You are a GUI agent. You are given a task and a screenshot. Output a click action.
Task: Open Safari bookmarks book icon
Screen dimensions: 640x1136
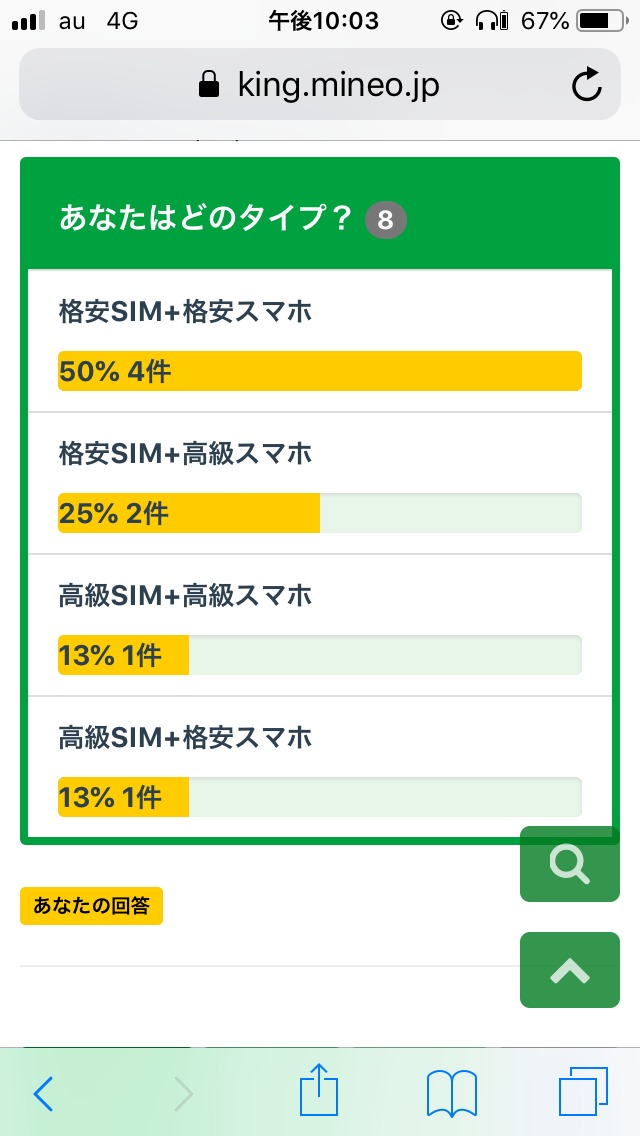click(x=451, y=1093)
